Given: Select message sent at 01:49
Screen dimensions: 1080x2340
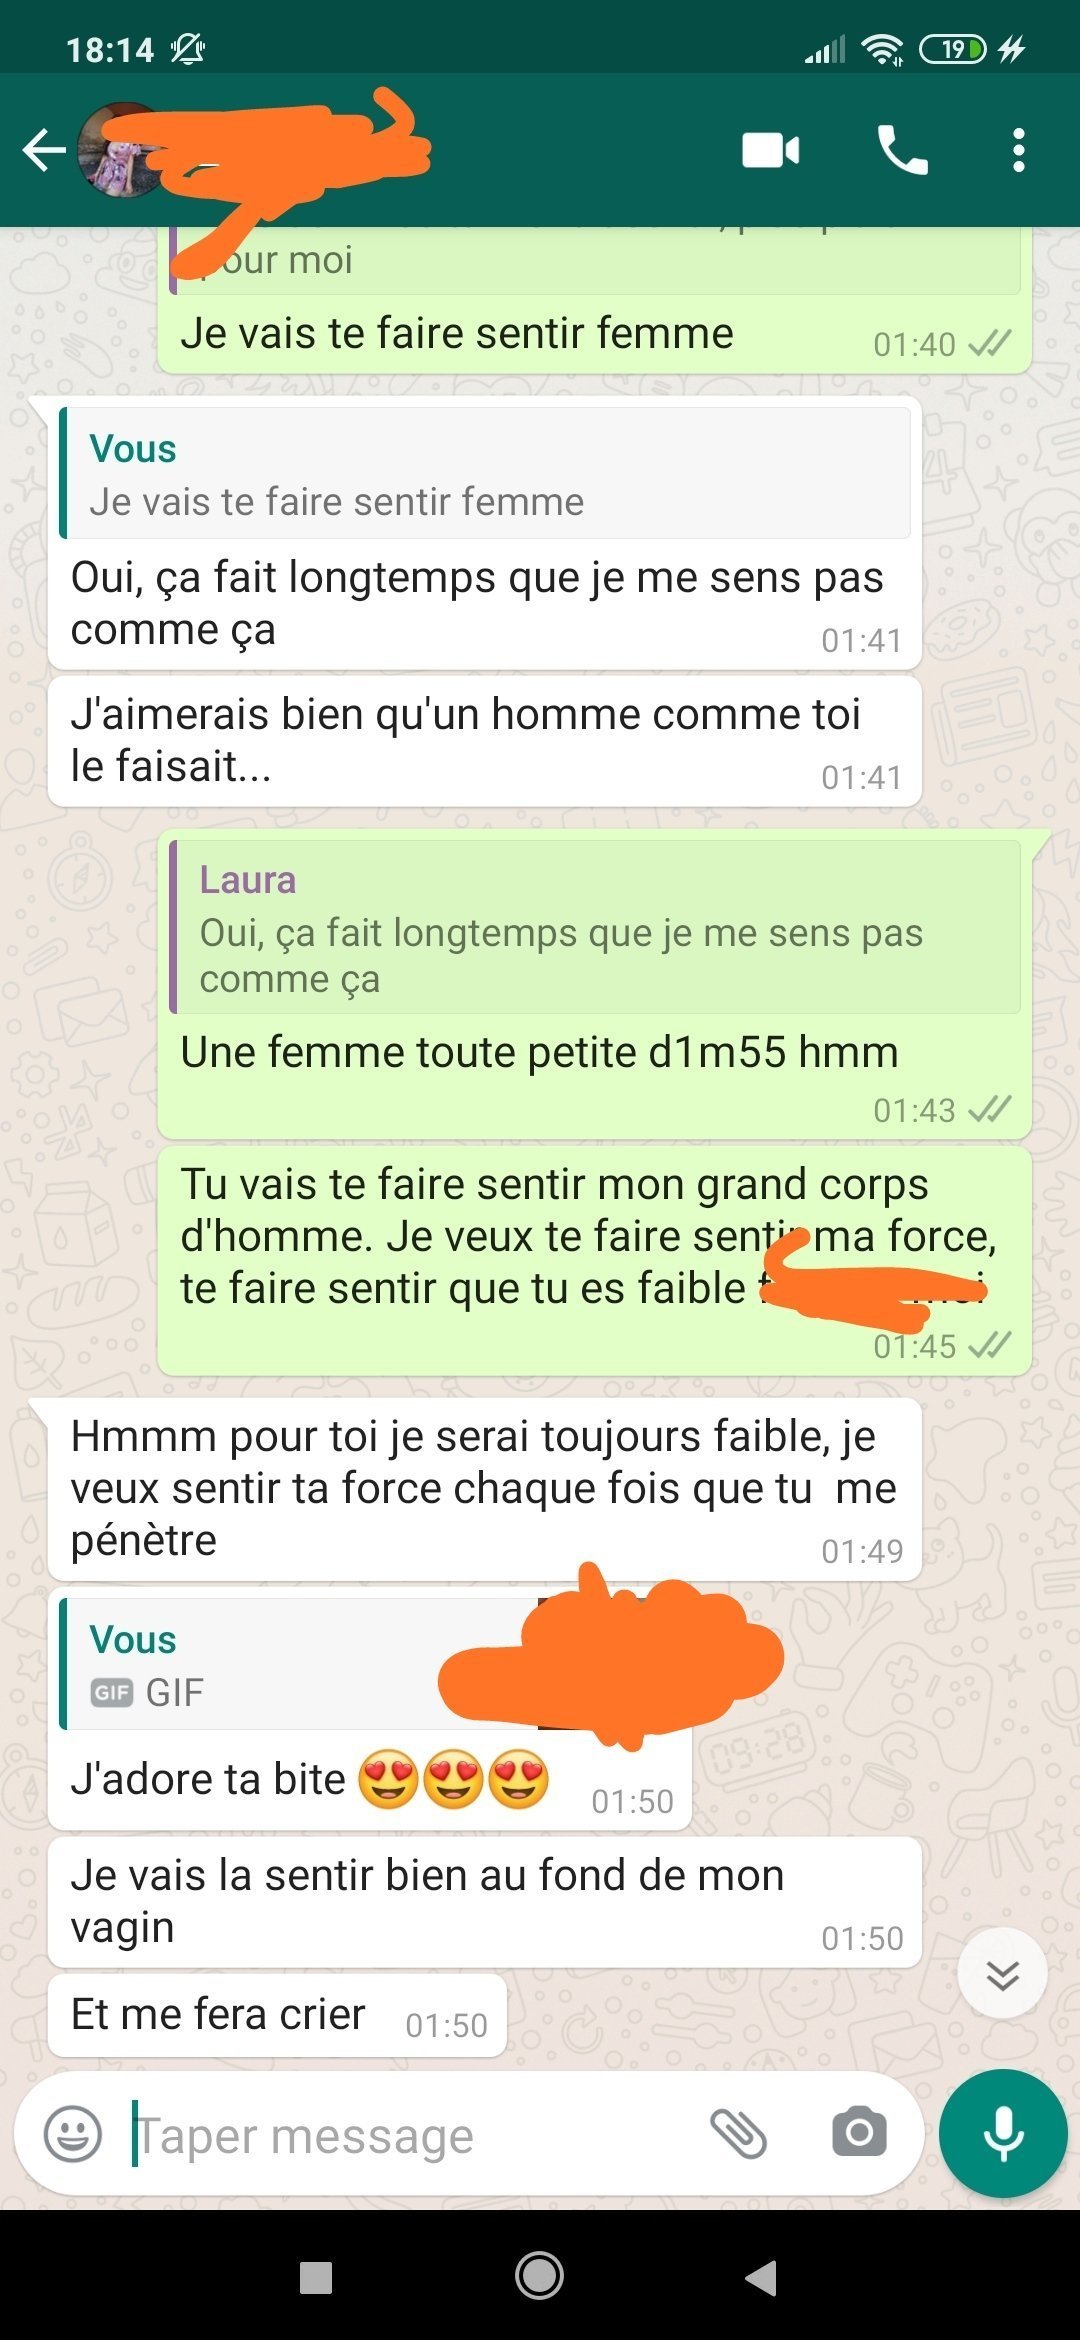Looking at the screenshot, I should click(485, 1489).
